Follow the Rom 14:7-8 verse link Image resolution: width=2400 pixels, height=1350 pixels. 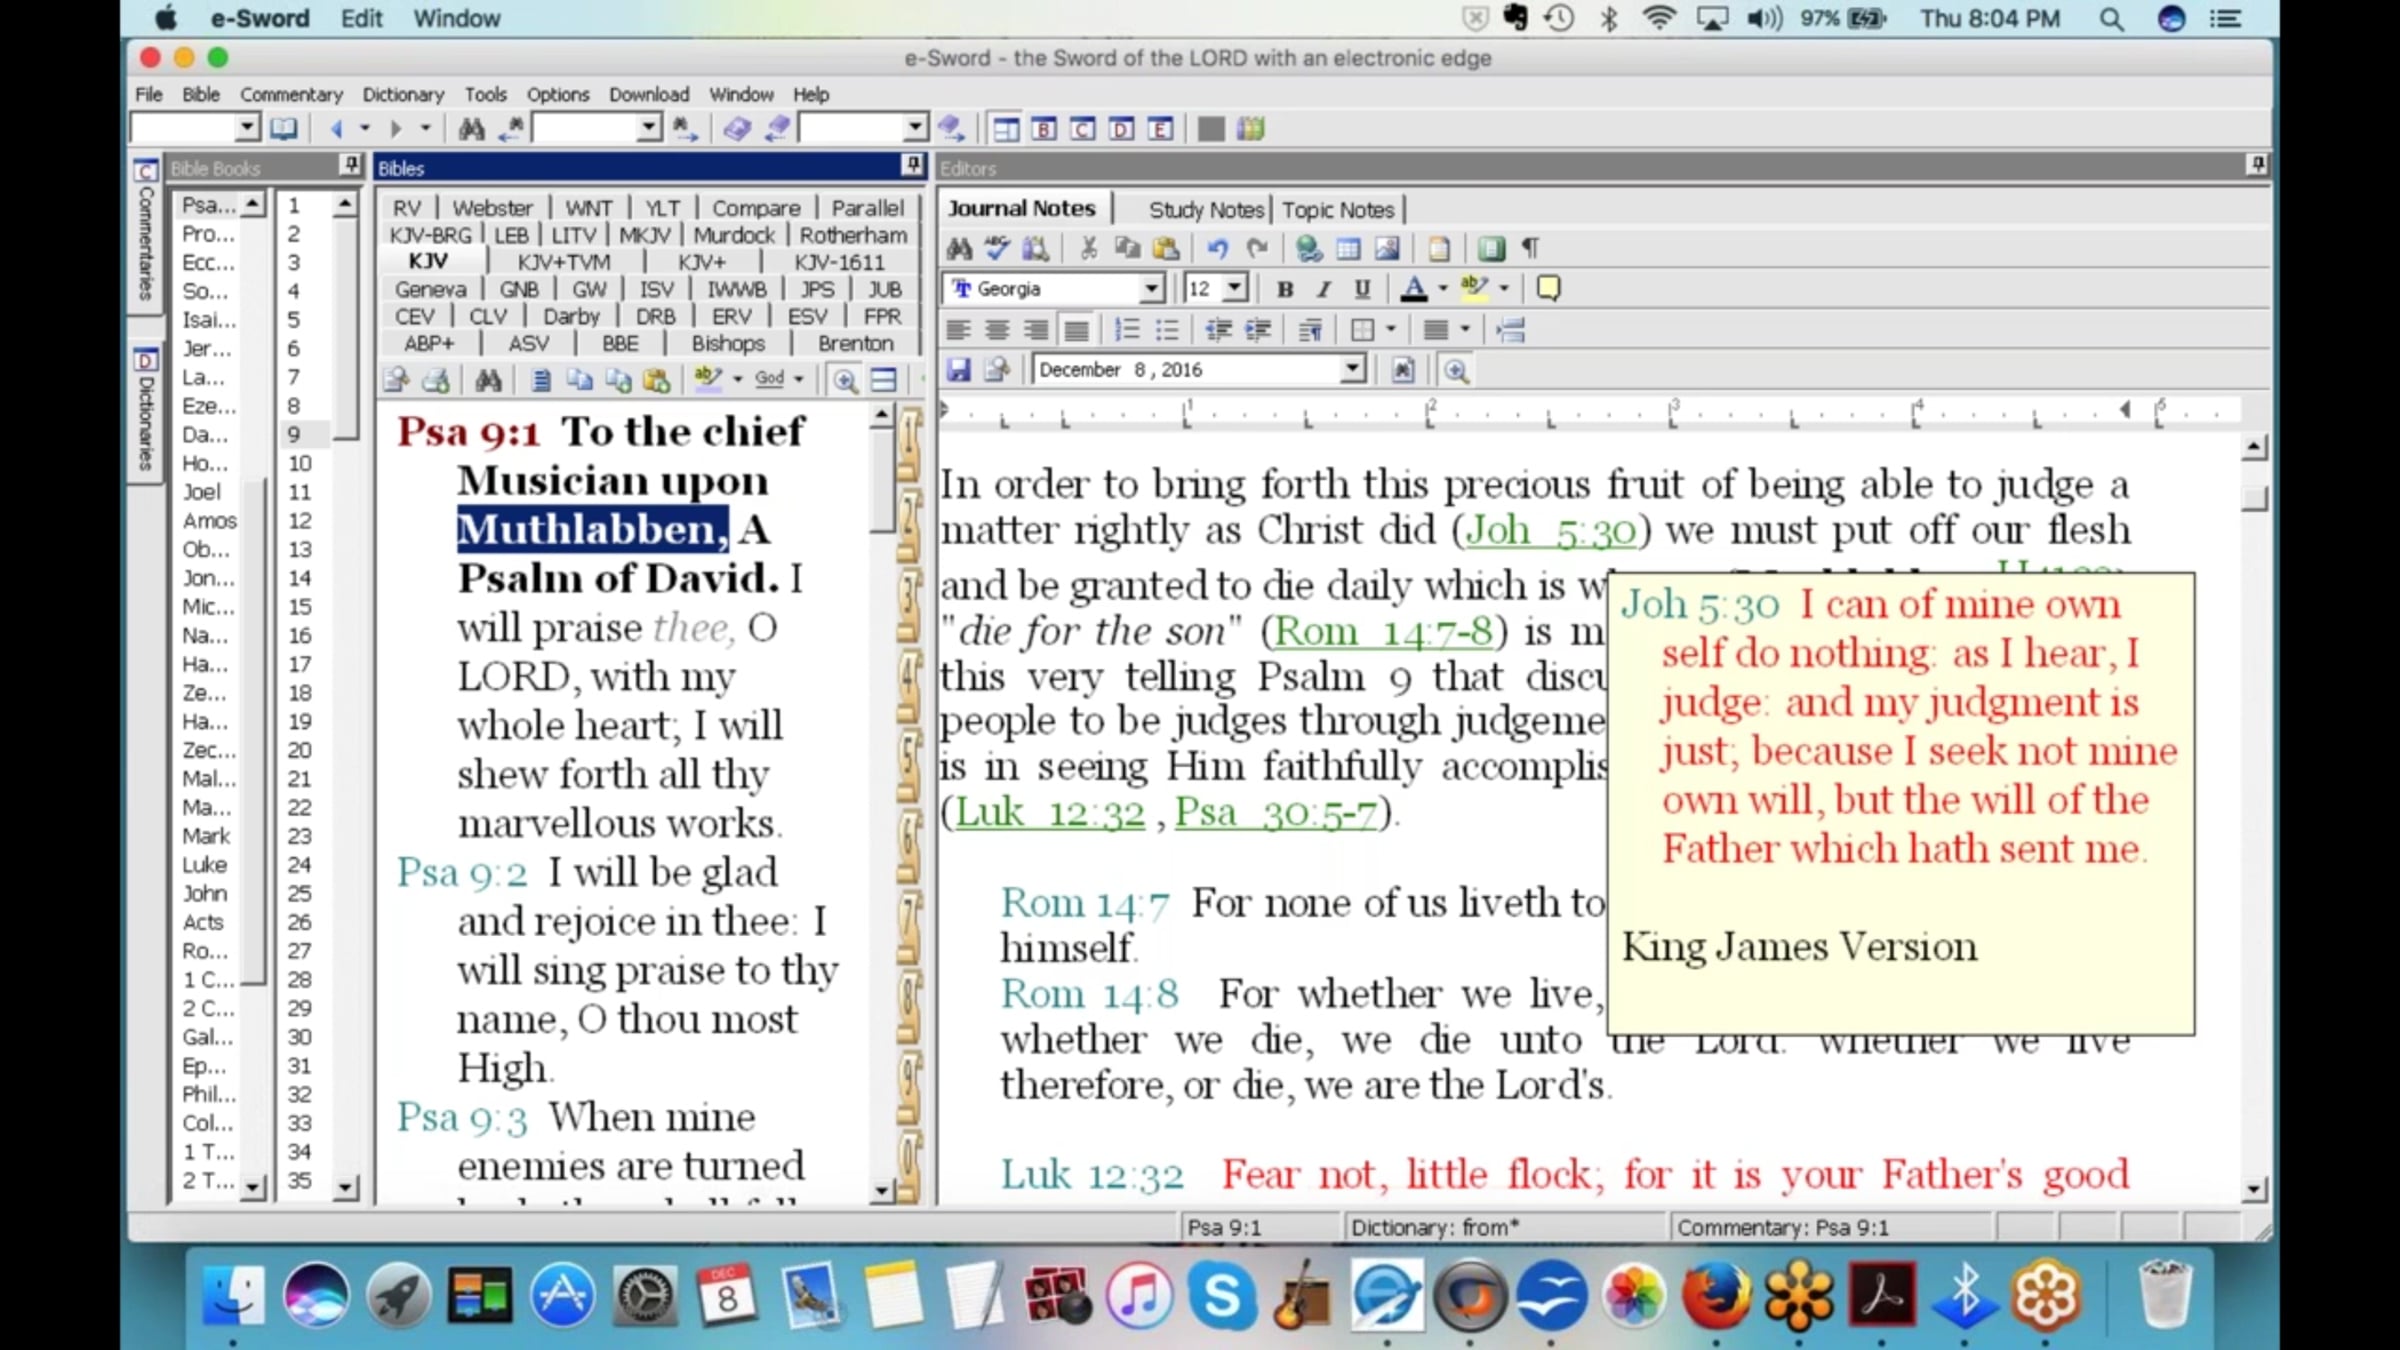[x=1384, y=632]
